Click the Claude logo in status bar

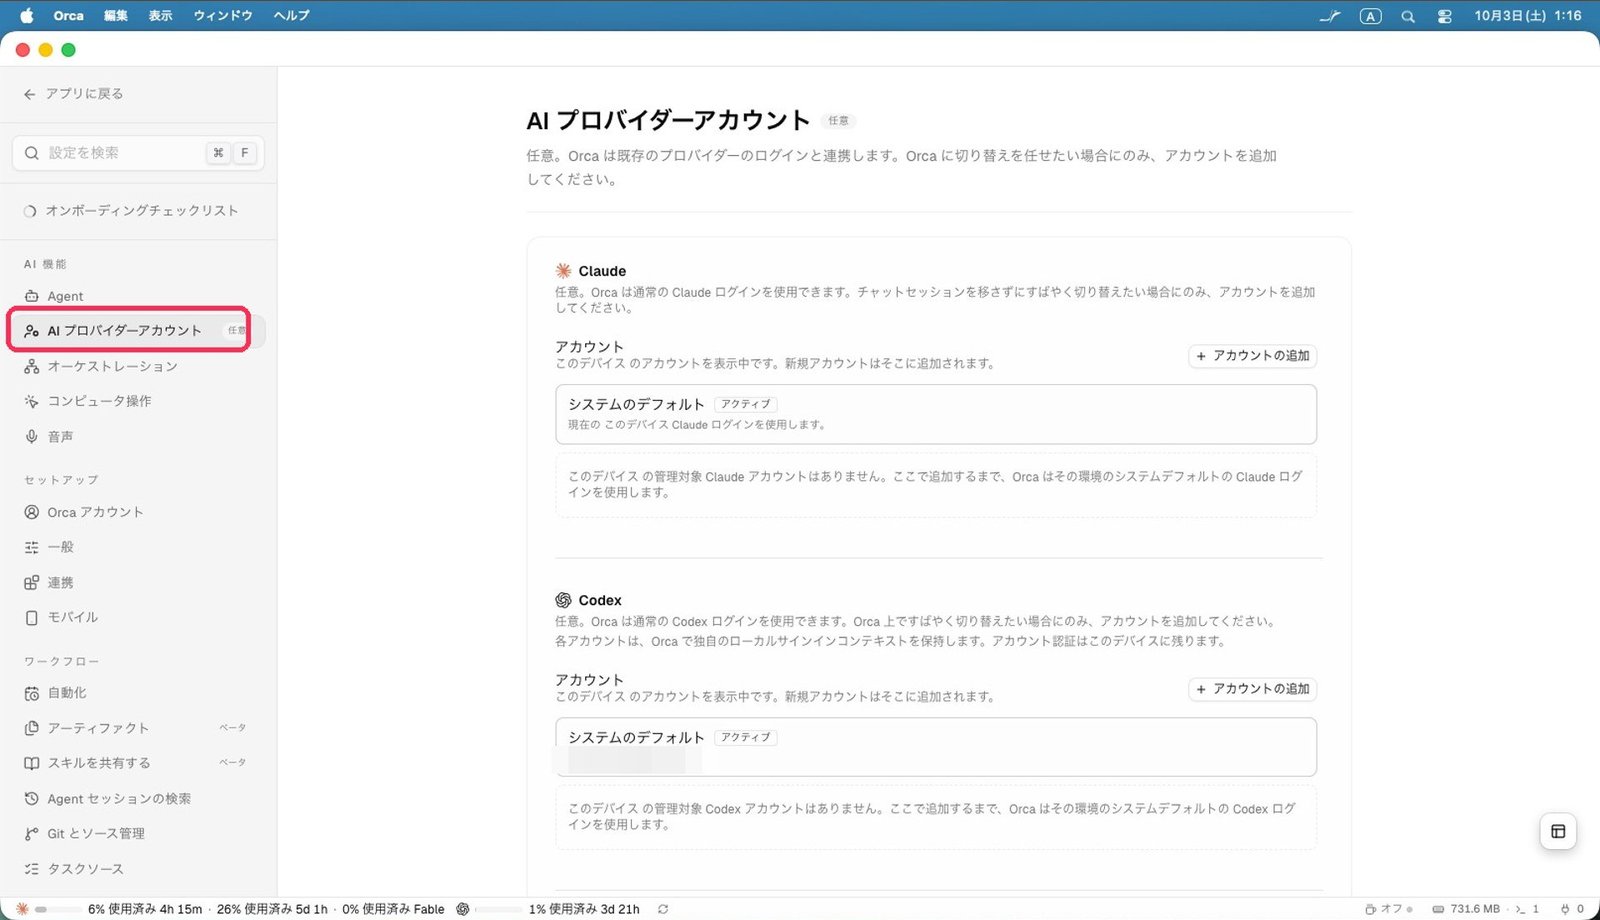point(22,909)
